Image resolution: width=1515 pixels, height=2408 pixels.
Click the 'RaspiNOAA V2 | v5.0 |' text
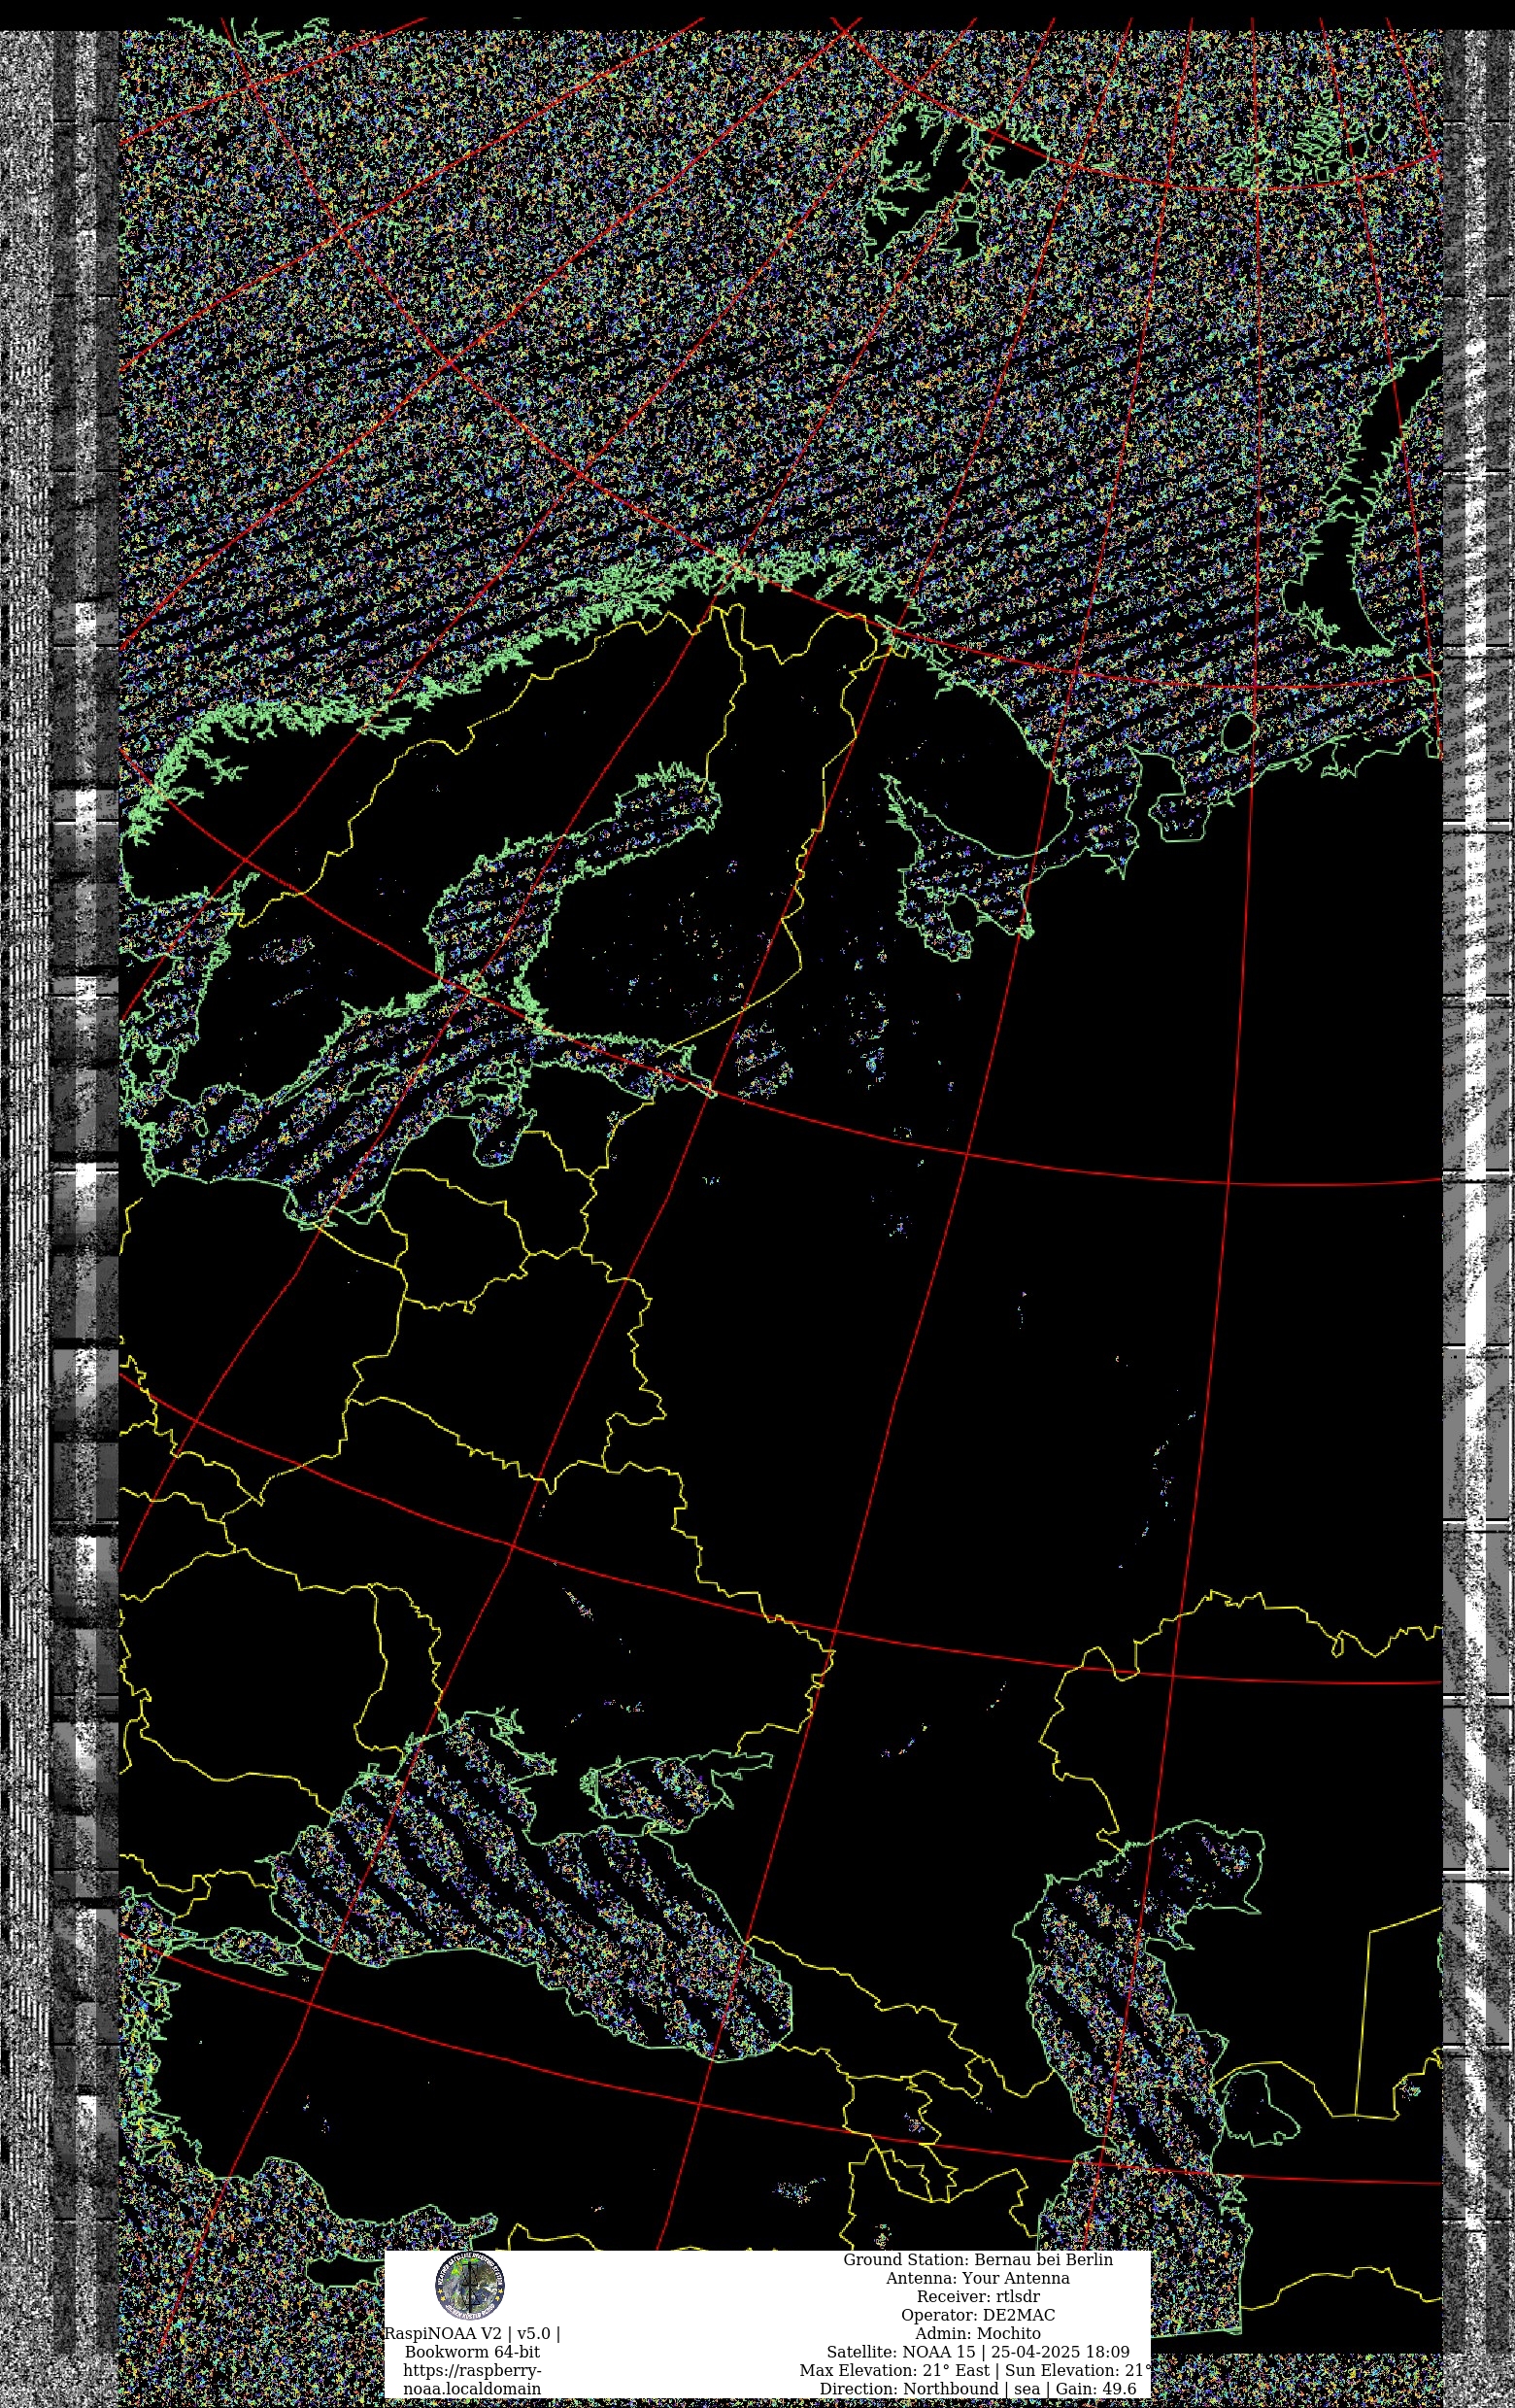[472, 2333]
